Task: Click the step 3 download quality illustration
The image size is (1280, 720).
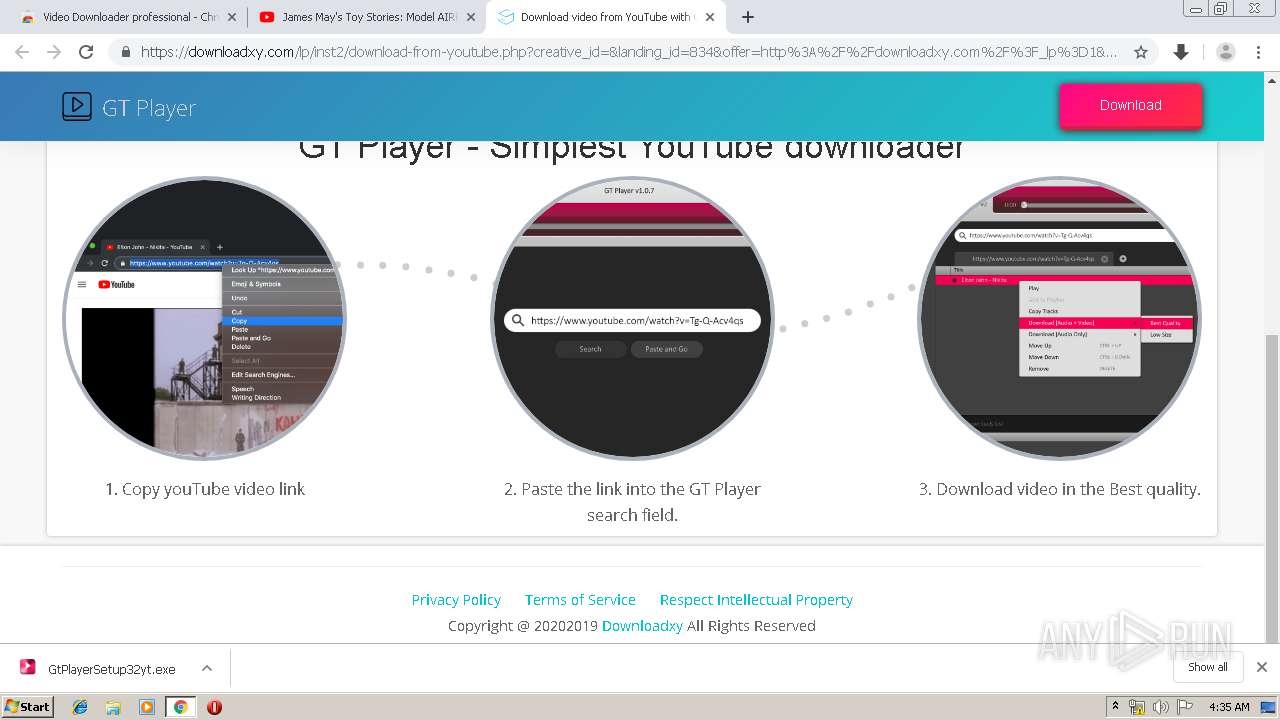Action: [1059, 318]
